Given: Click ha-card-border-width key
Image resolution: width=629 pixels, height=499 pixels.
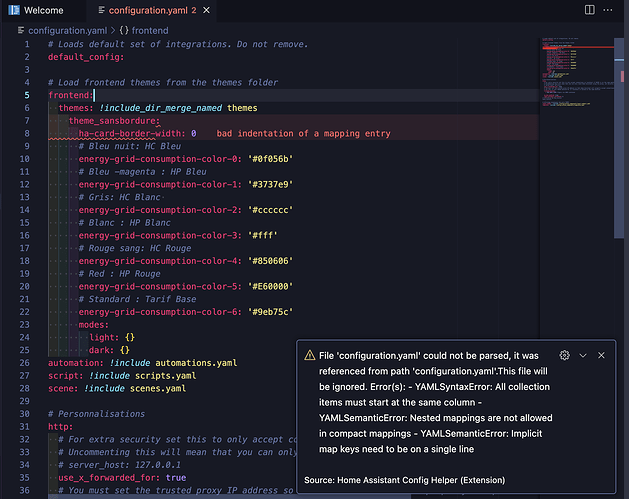Looking at the screenshot, I should click(132, 134).
